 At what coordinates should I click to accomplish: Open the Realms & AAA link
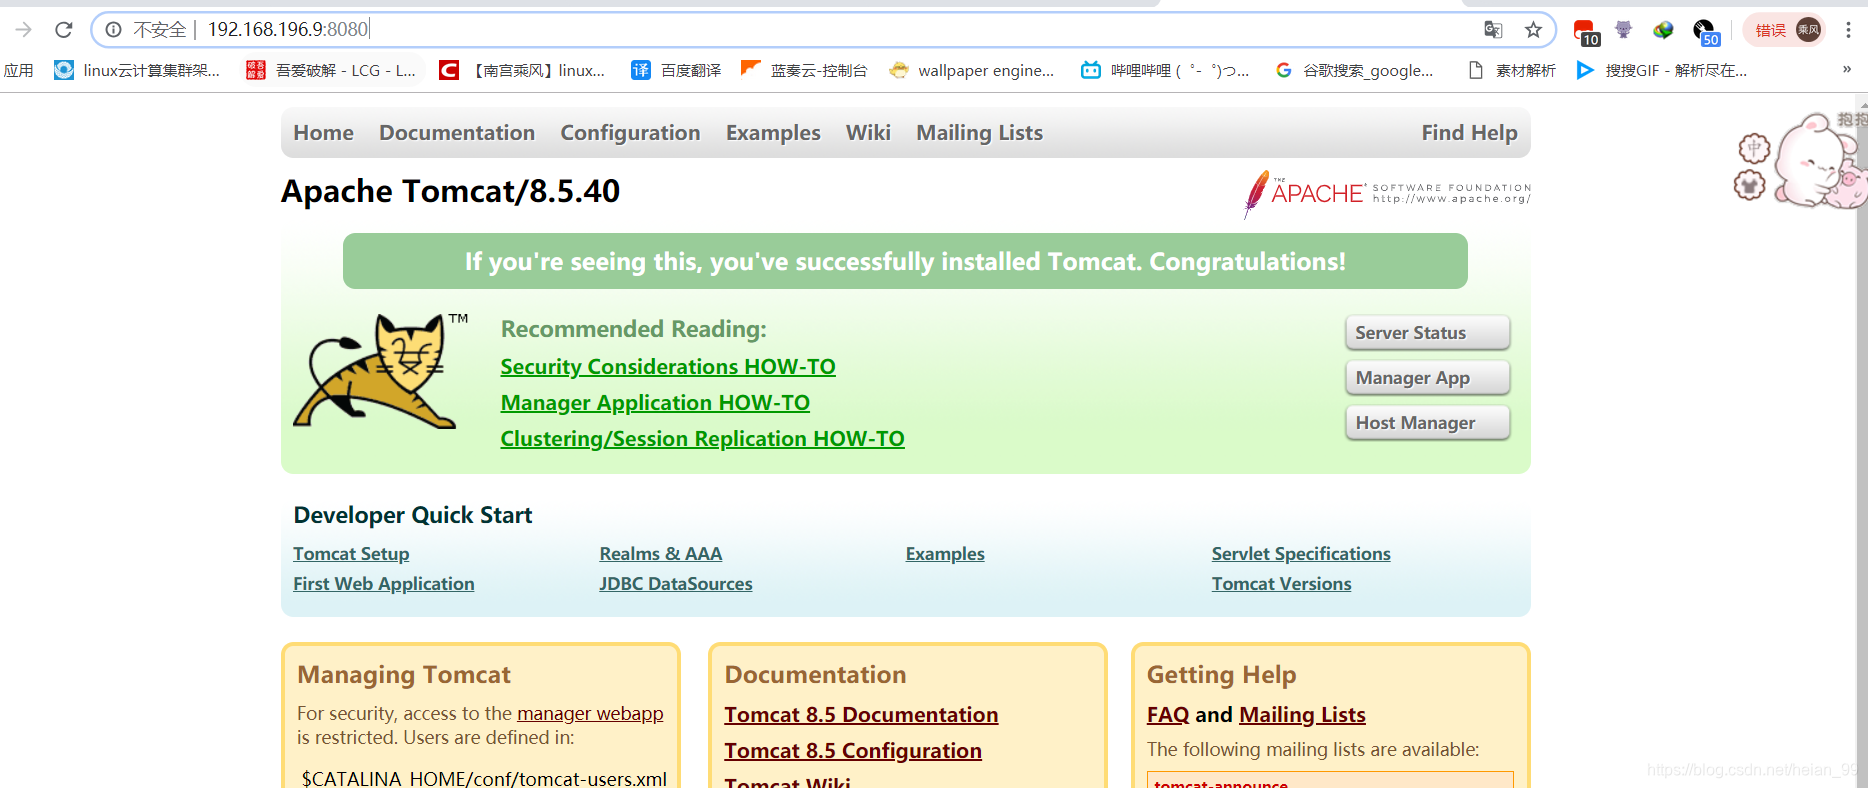(x=660, y=554)
